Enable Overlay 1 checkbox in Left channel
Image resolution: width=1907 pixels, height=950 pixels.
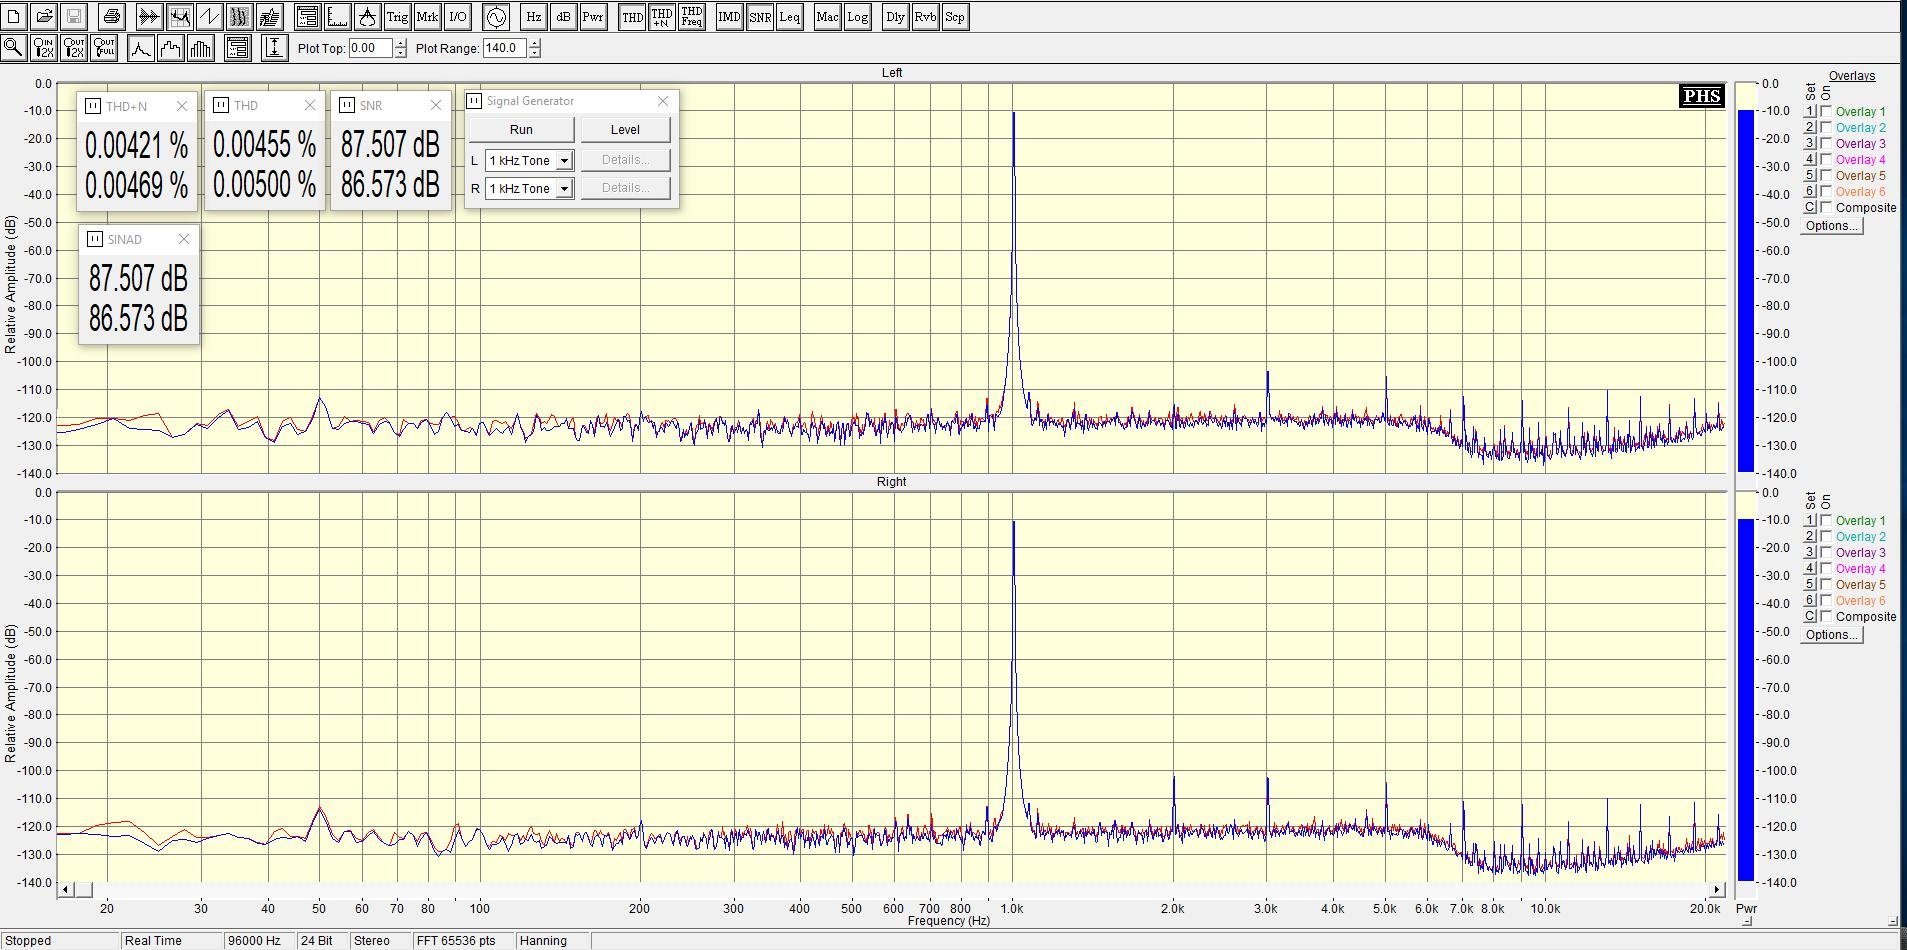(x=1826, y=112)
